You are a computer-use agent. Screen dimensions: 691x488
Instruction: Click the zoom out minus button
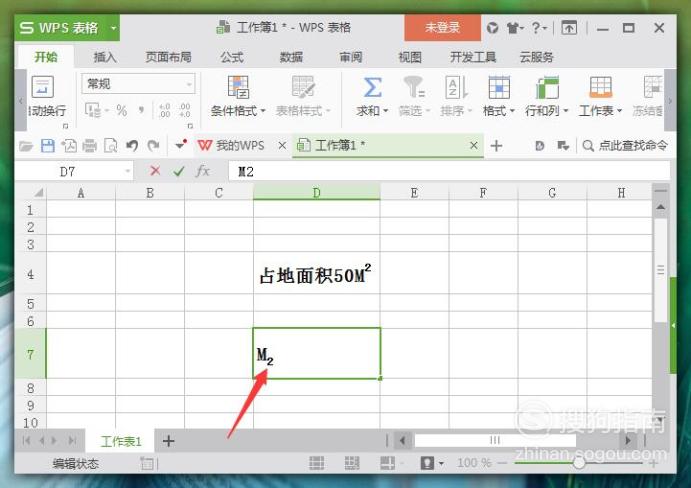(x=503, y=463)
